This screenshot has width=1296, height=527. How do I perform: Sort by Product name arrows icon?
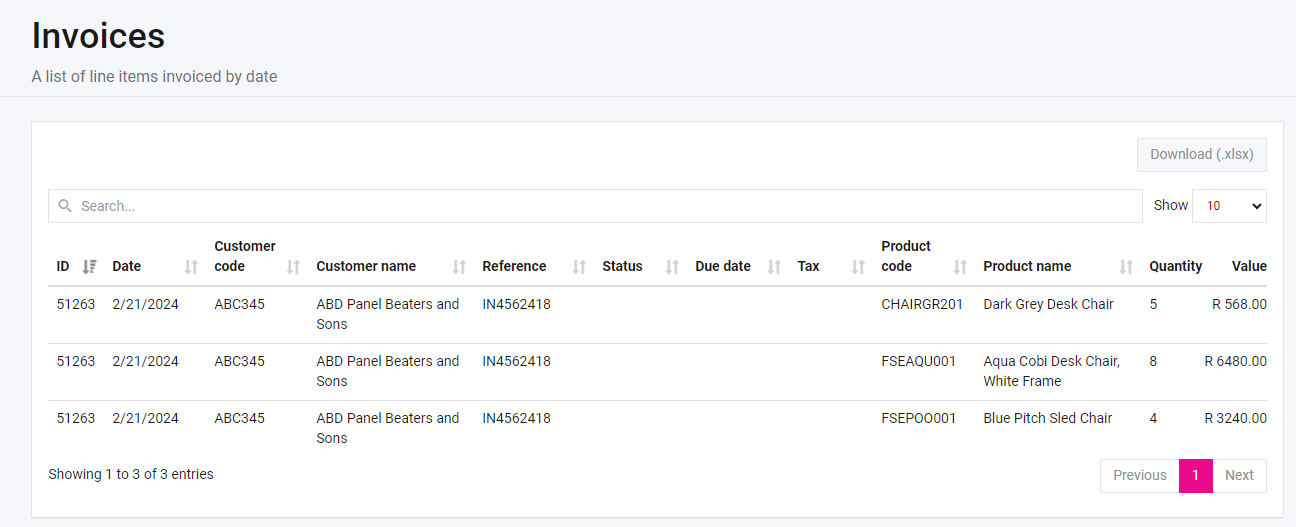1127,267
